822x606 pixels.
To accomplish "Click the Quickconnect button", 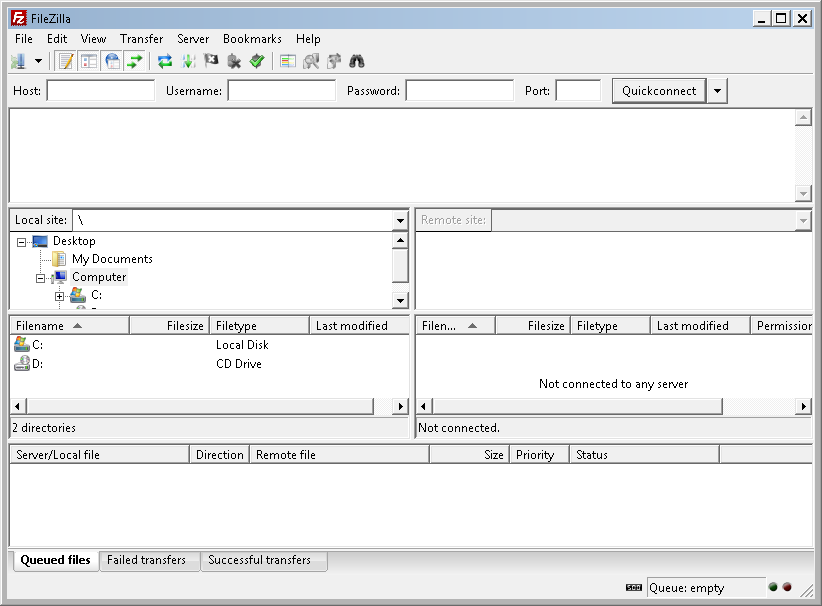I will point(658,91).
